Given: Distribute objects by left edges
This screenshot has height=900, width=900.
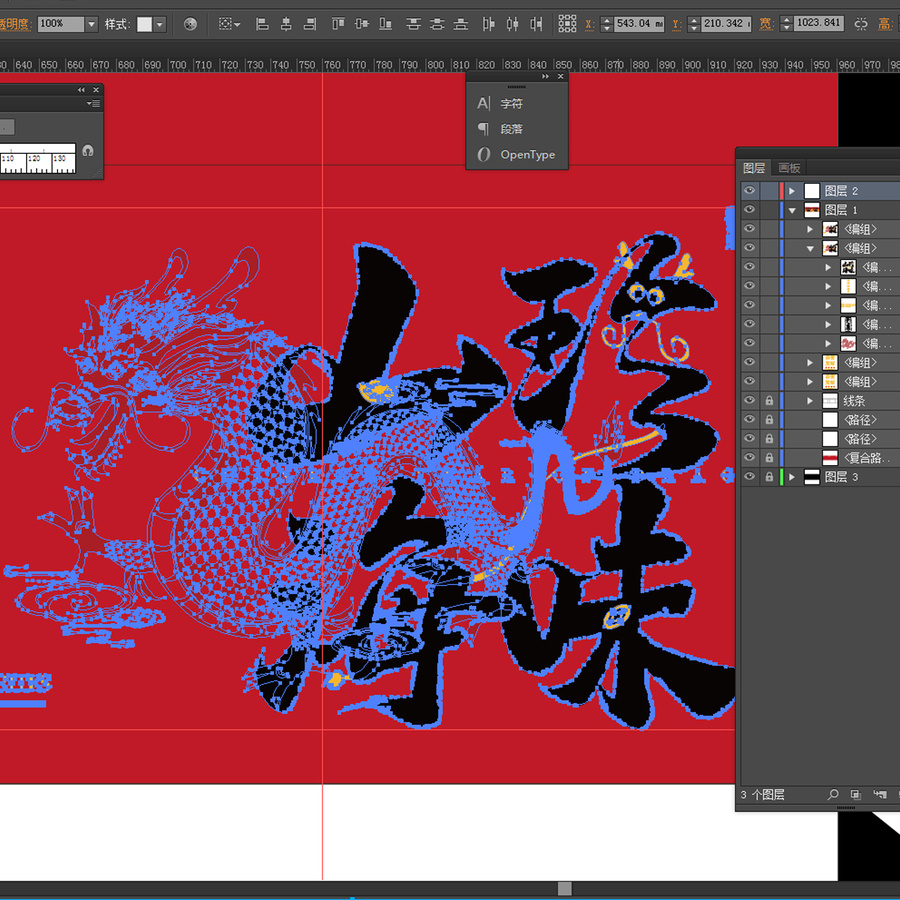Looking at the screenshot, I should point(488,24).
